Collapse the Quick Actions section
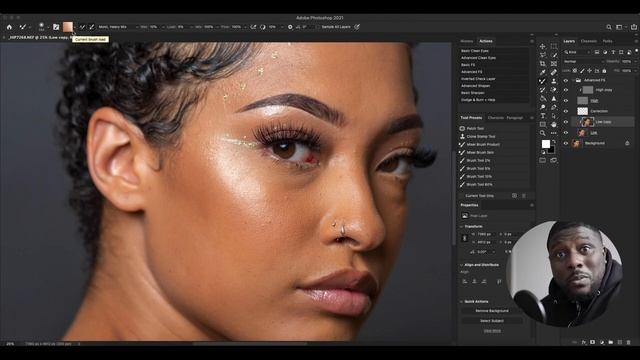 (x=462, y=302)
